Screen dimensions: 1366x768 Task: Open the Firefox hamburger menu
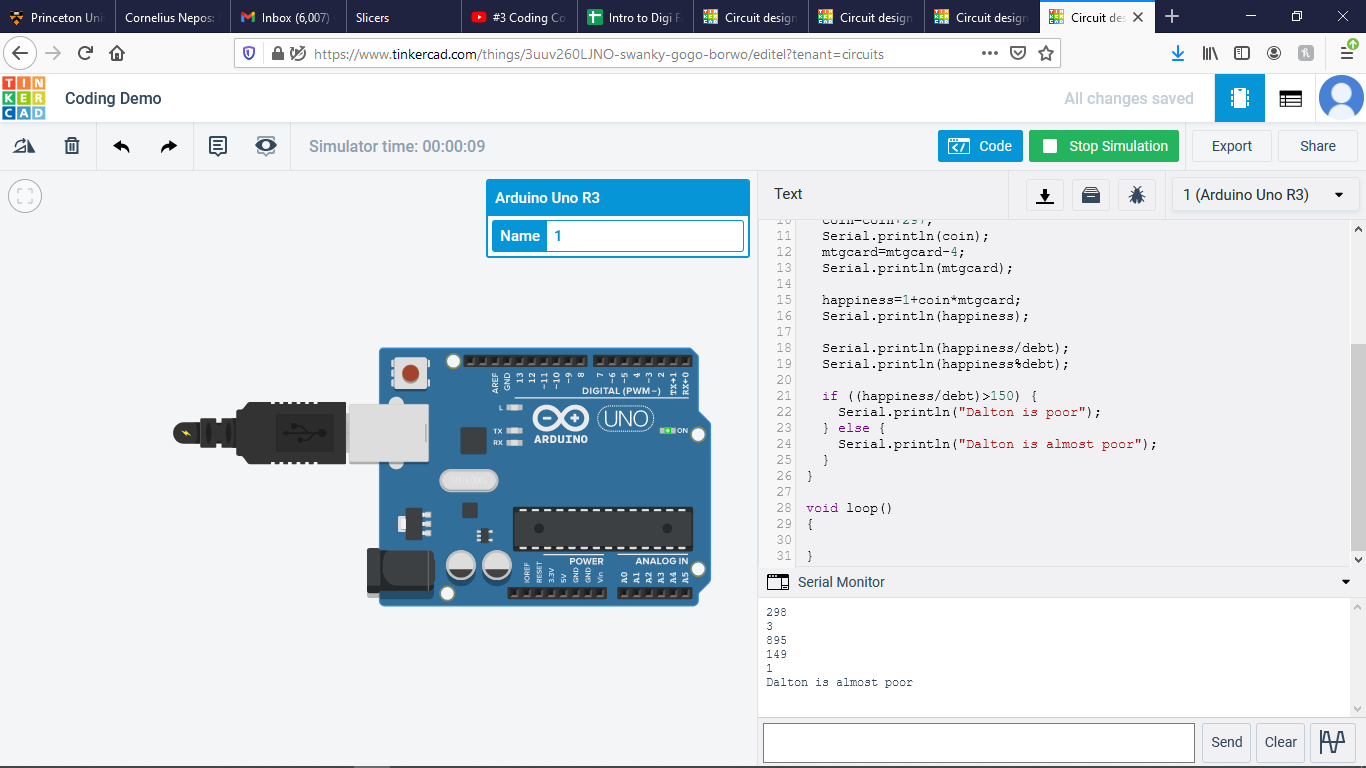click(1348, 54)
